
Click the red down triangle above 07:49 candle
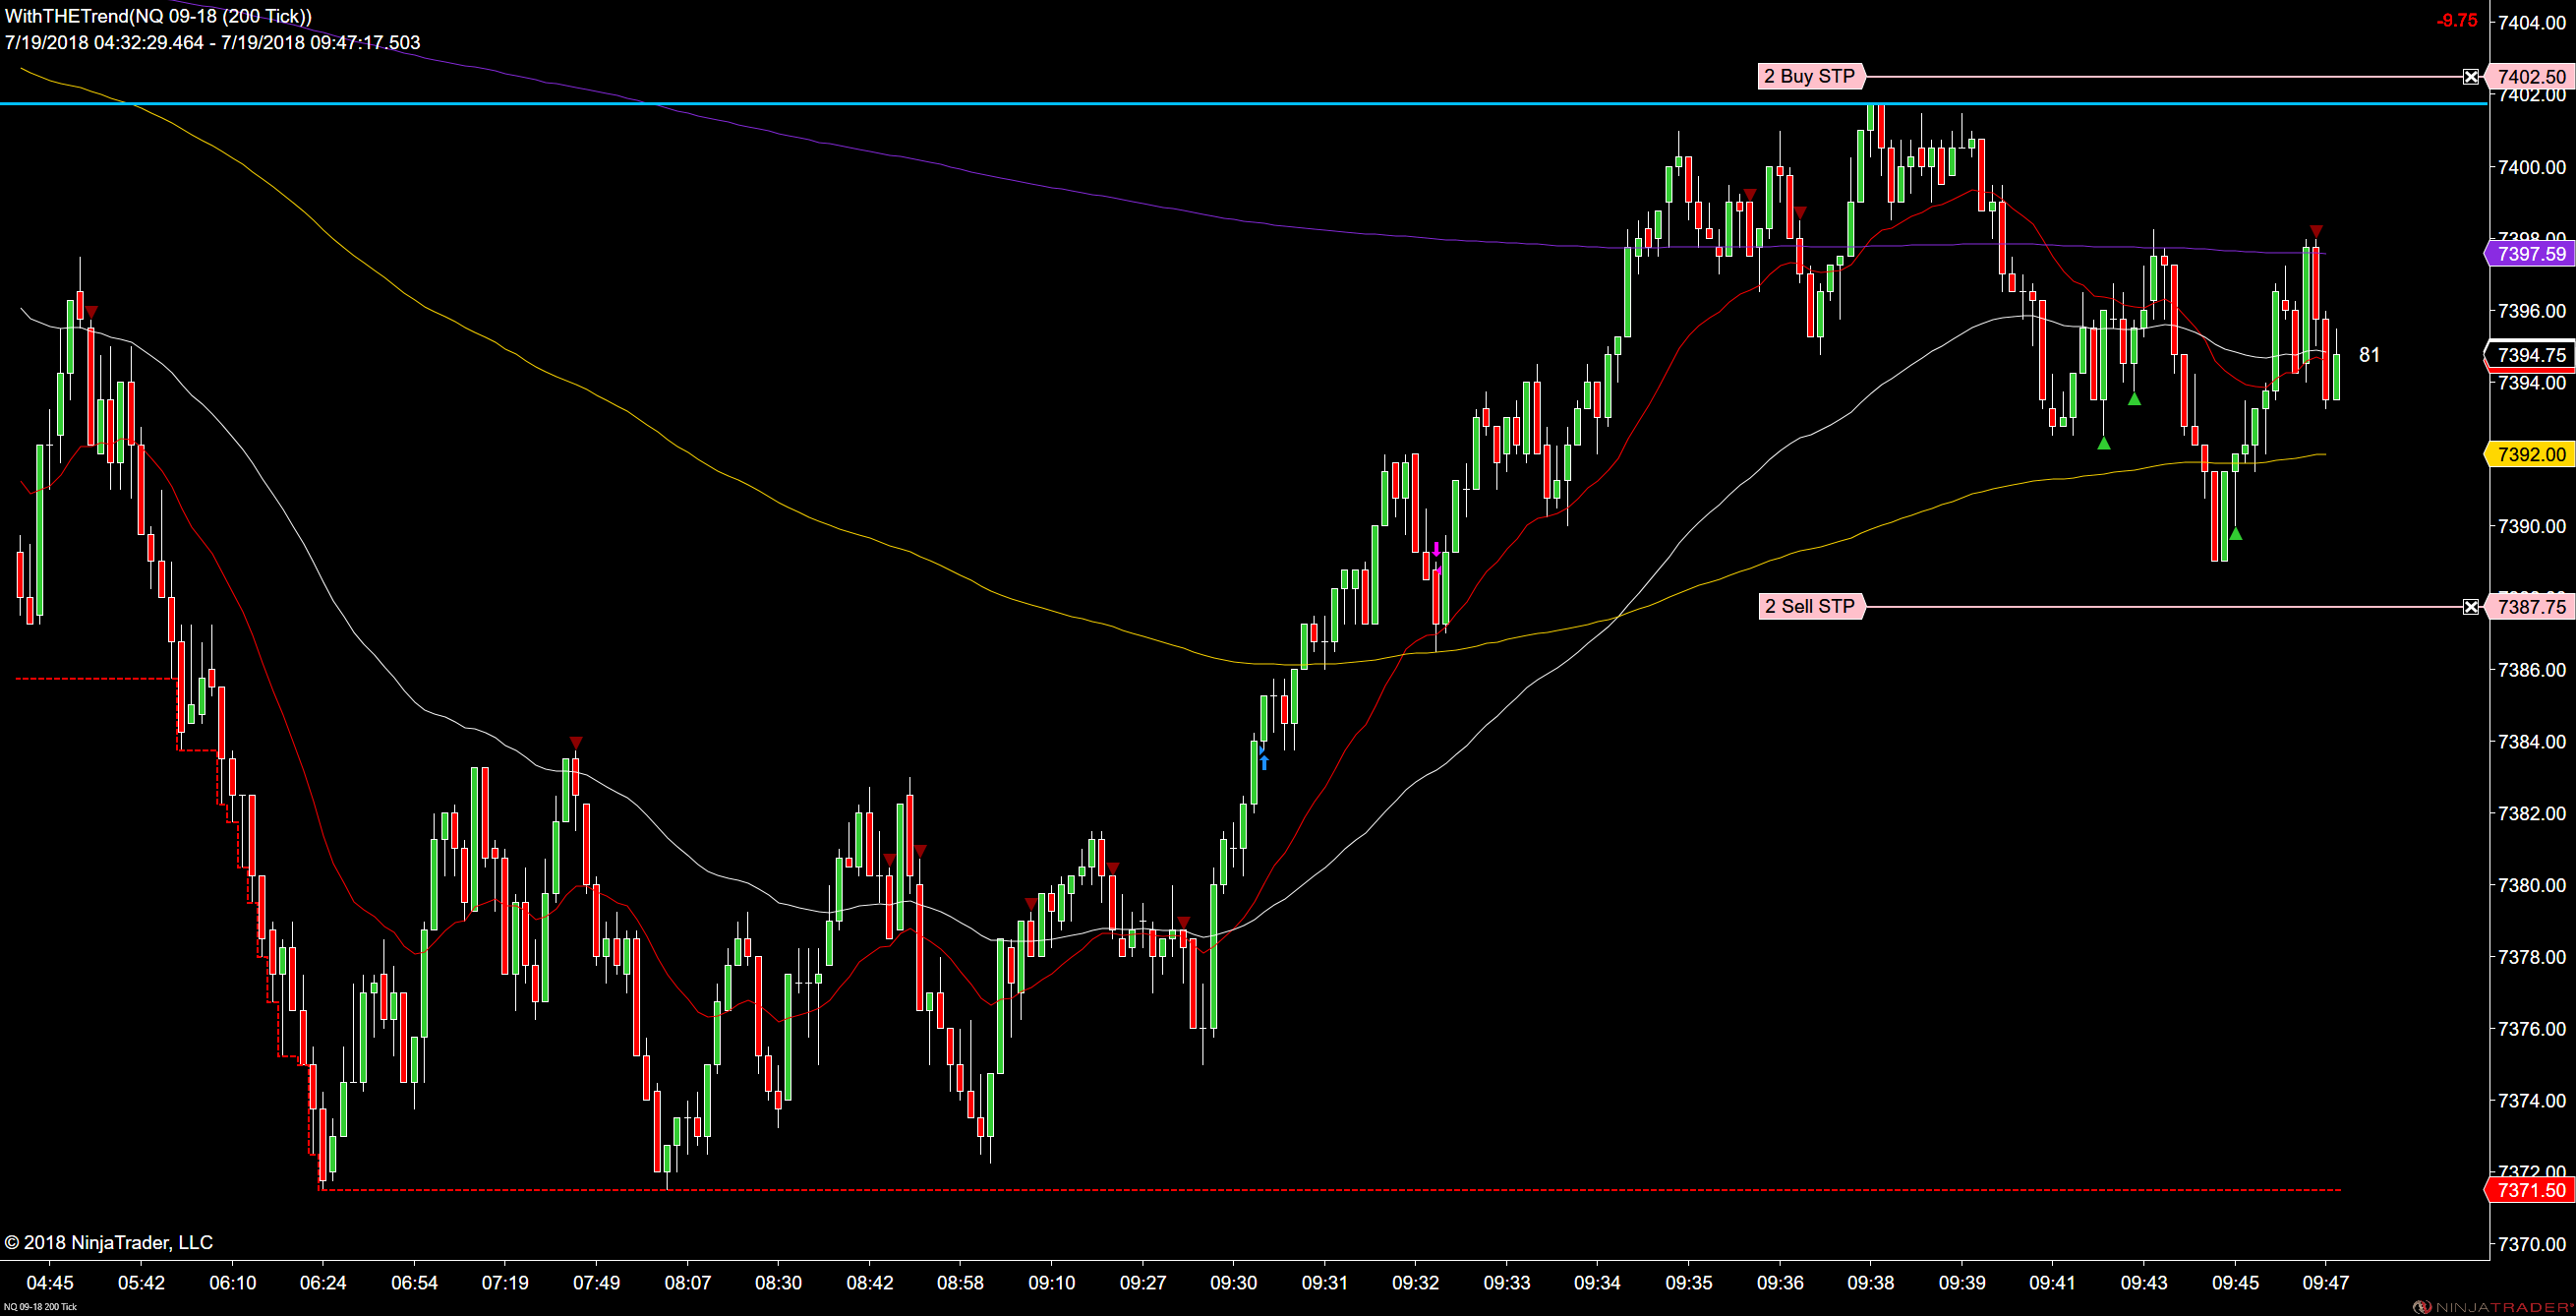(576, 742)
